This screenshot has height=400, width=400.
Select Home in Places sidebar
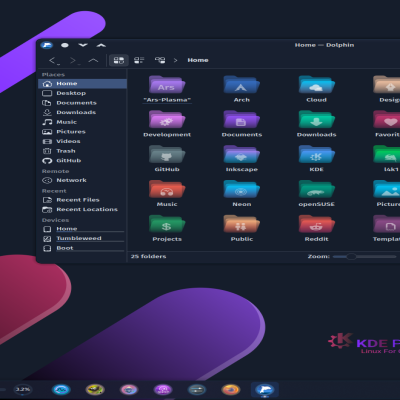(x=82, y=84)
